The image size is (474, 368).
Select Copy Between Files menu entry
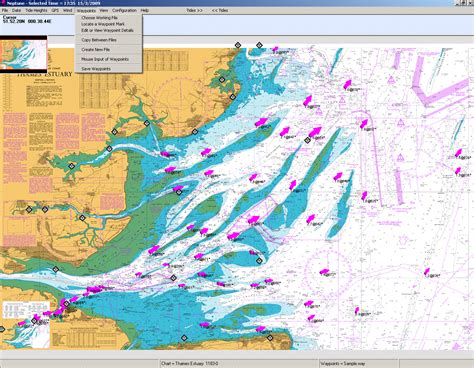click(99, 40)
